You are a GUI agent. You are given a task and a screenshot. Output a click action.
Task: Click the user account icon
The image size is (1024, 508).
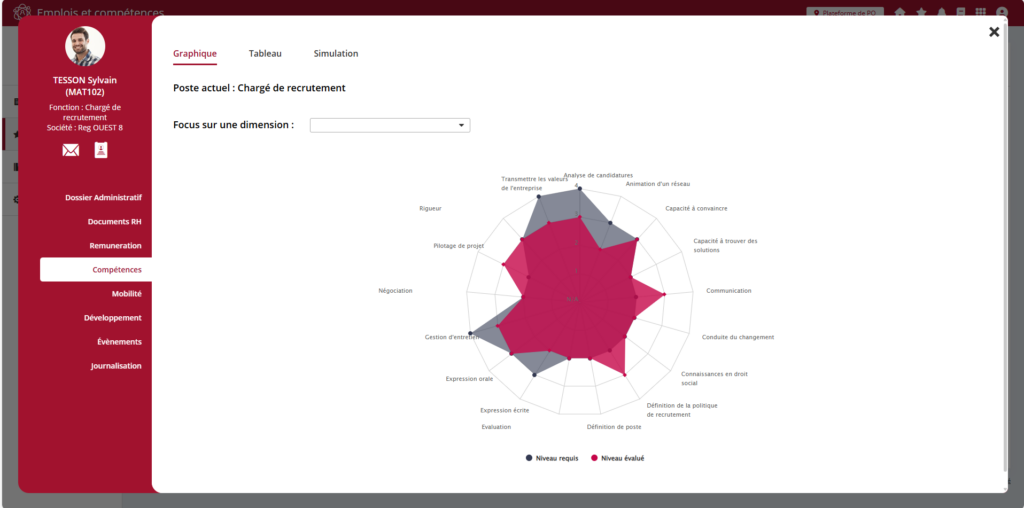tap(1002, 13)
